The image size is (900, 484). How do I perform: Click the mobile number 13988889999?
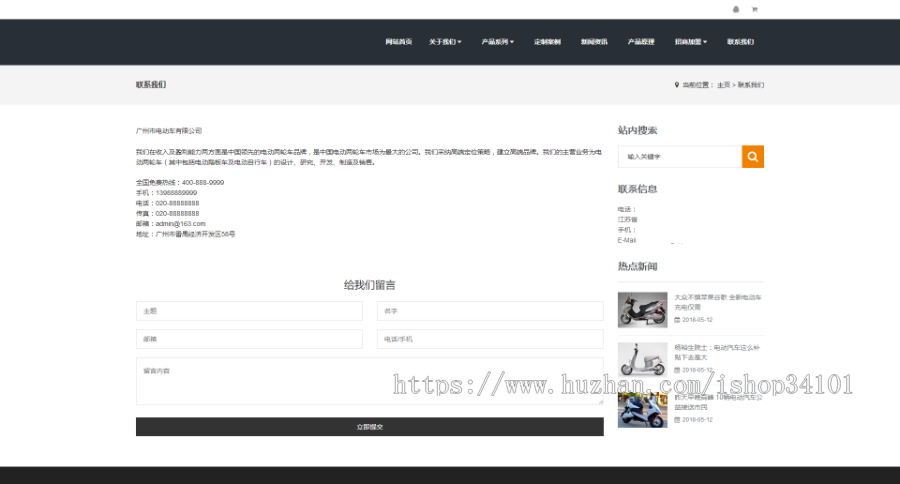click(176, 193)
